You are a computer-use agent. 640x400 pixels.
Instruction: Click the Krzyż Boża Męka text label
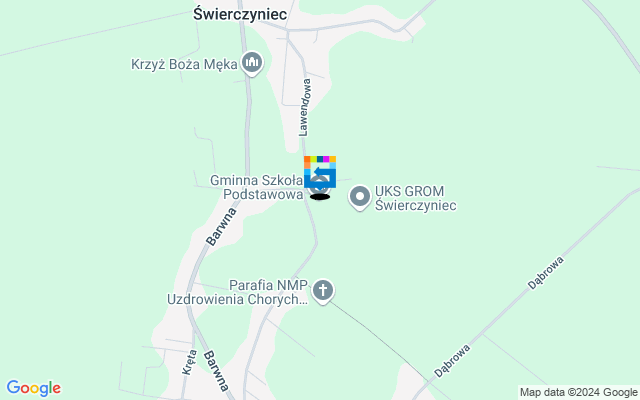184,64
